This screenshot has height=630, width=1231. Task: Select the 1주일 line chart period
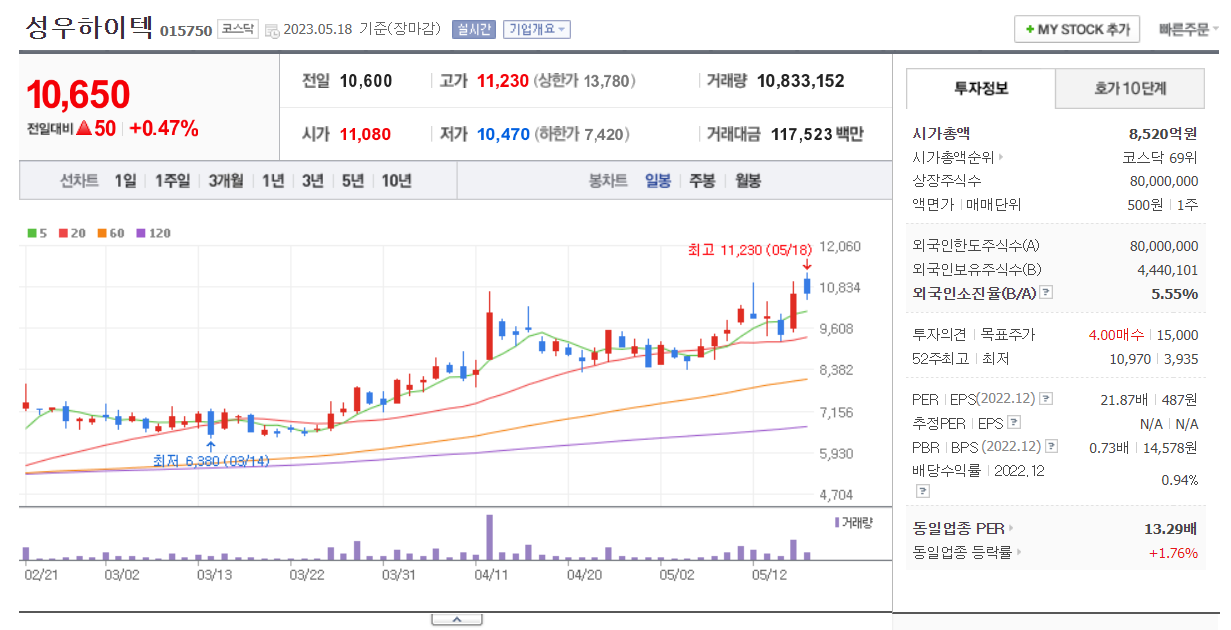[172, 181]
